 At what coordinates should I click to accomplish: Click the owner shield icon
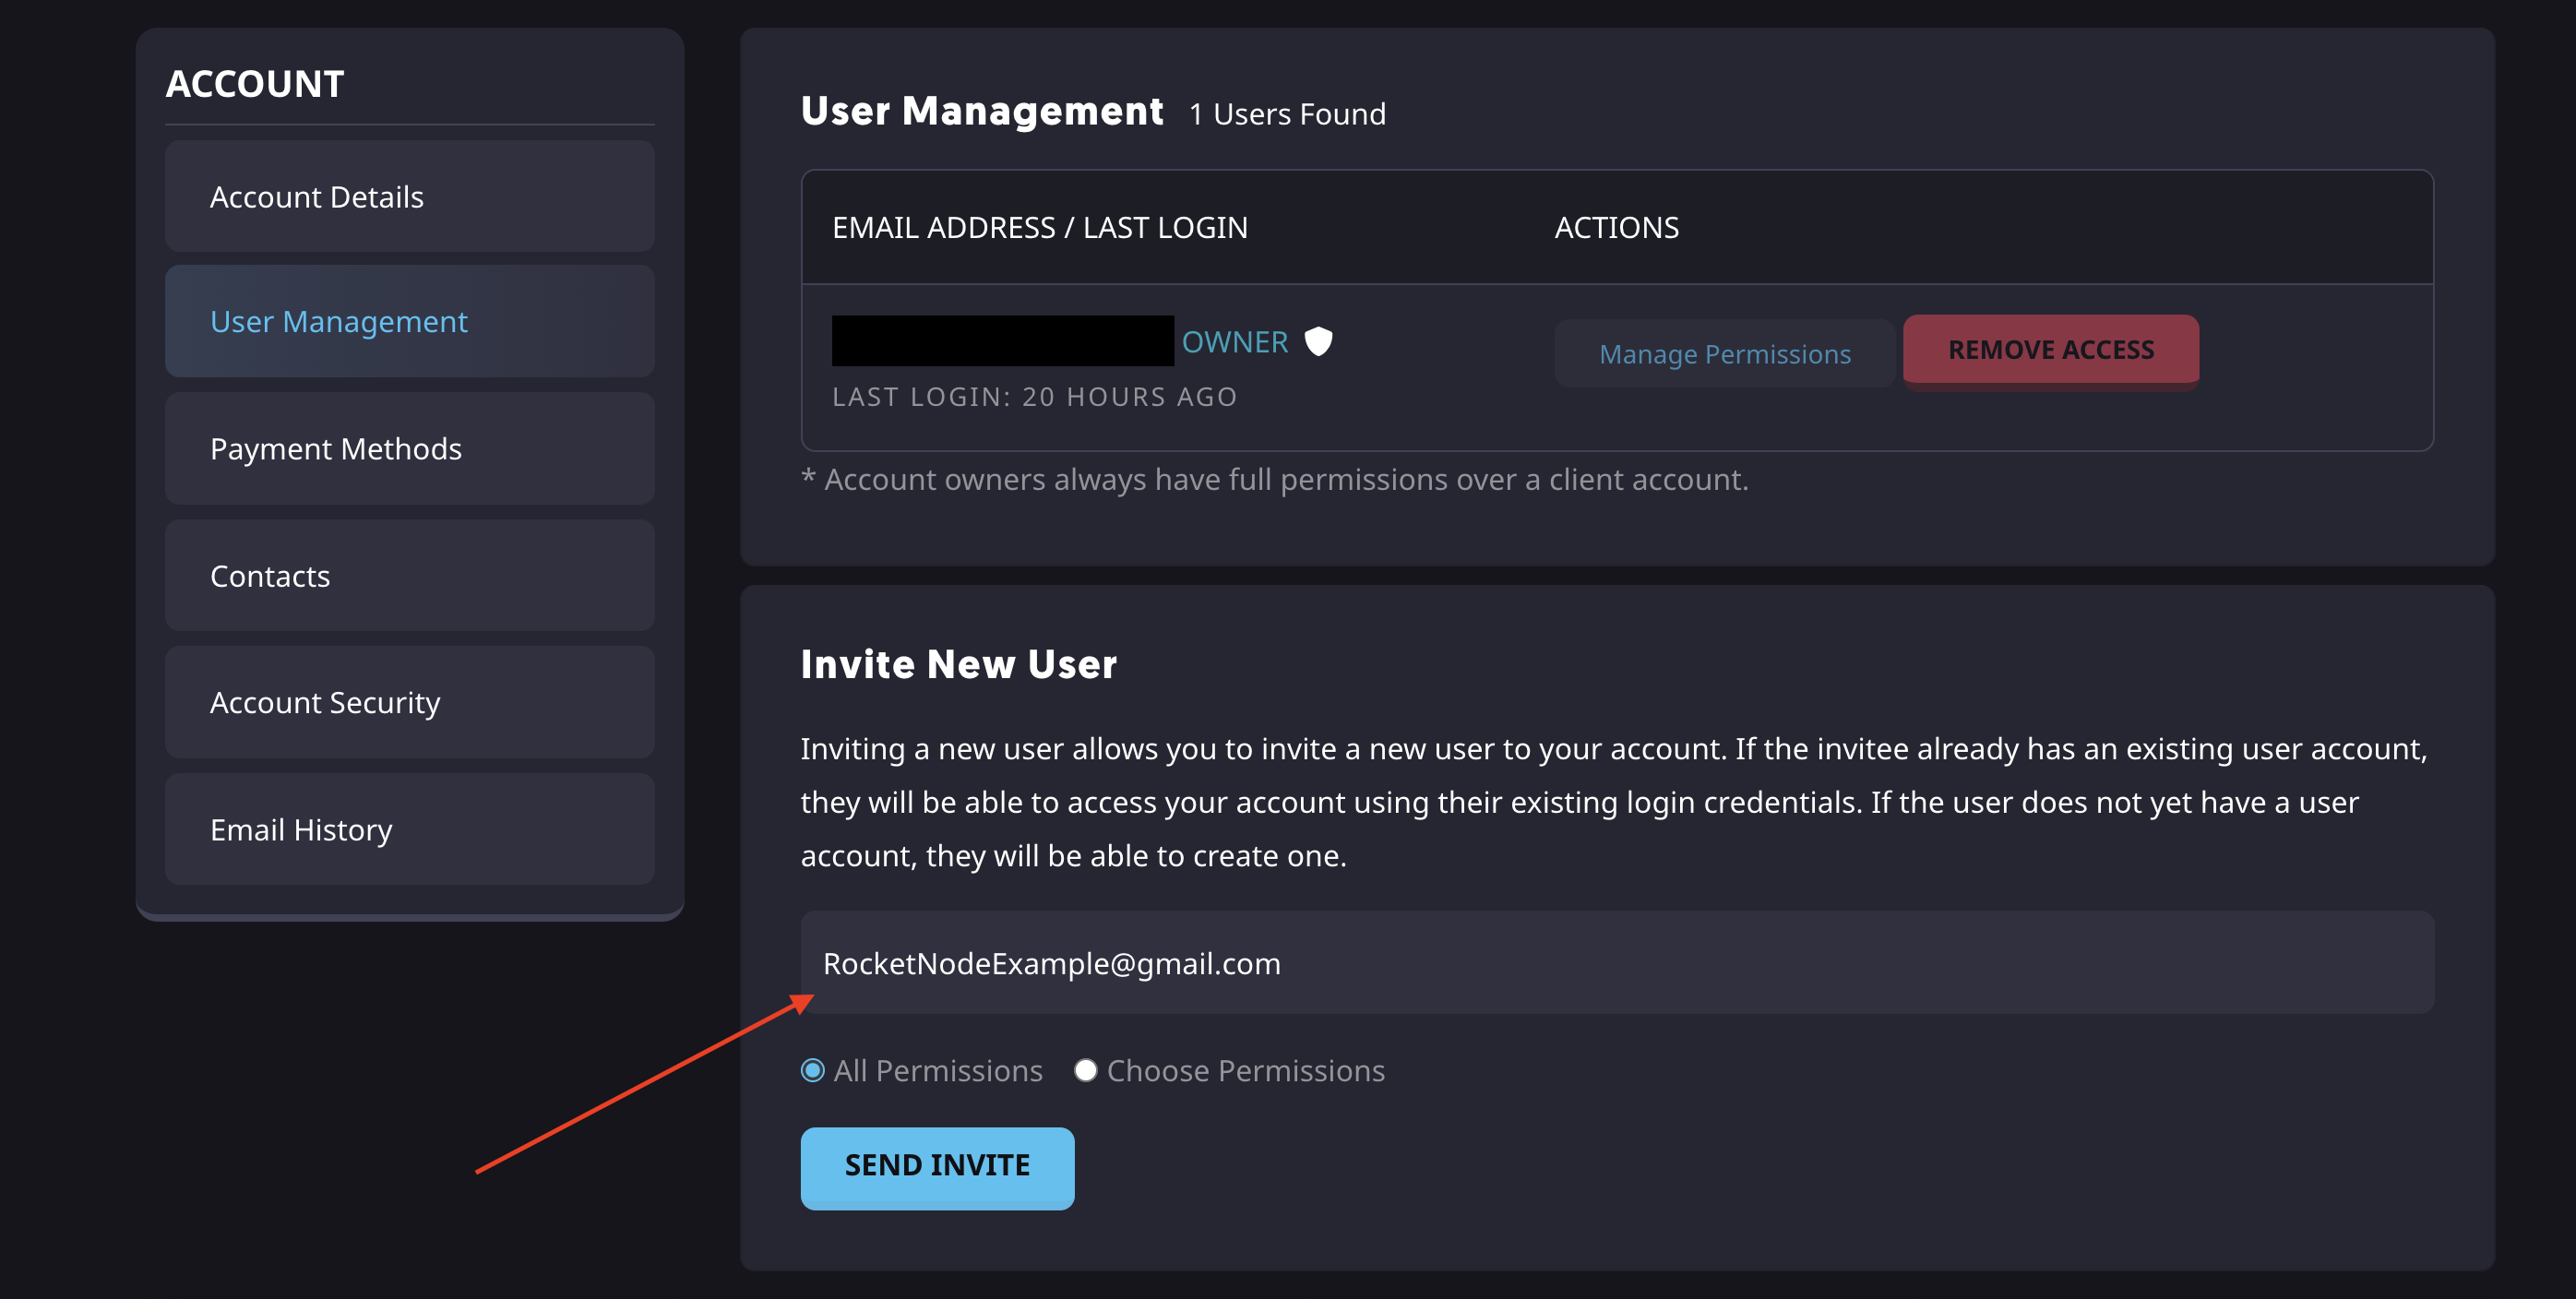tap(1318, 342)
